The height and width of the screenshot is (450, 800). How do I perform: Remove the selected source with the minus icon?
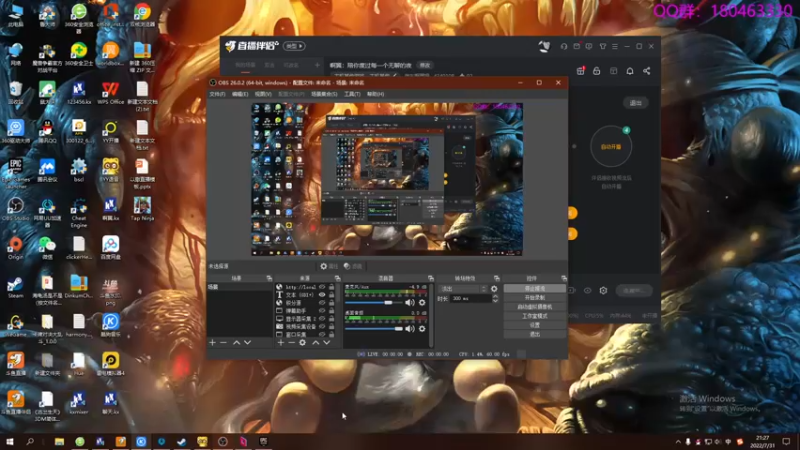291,342
